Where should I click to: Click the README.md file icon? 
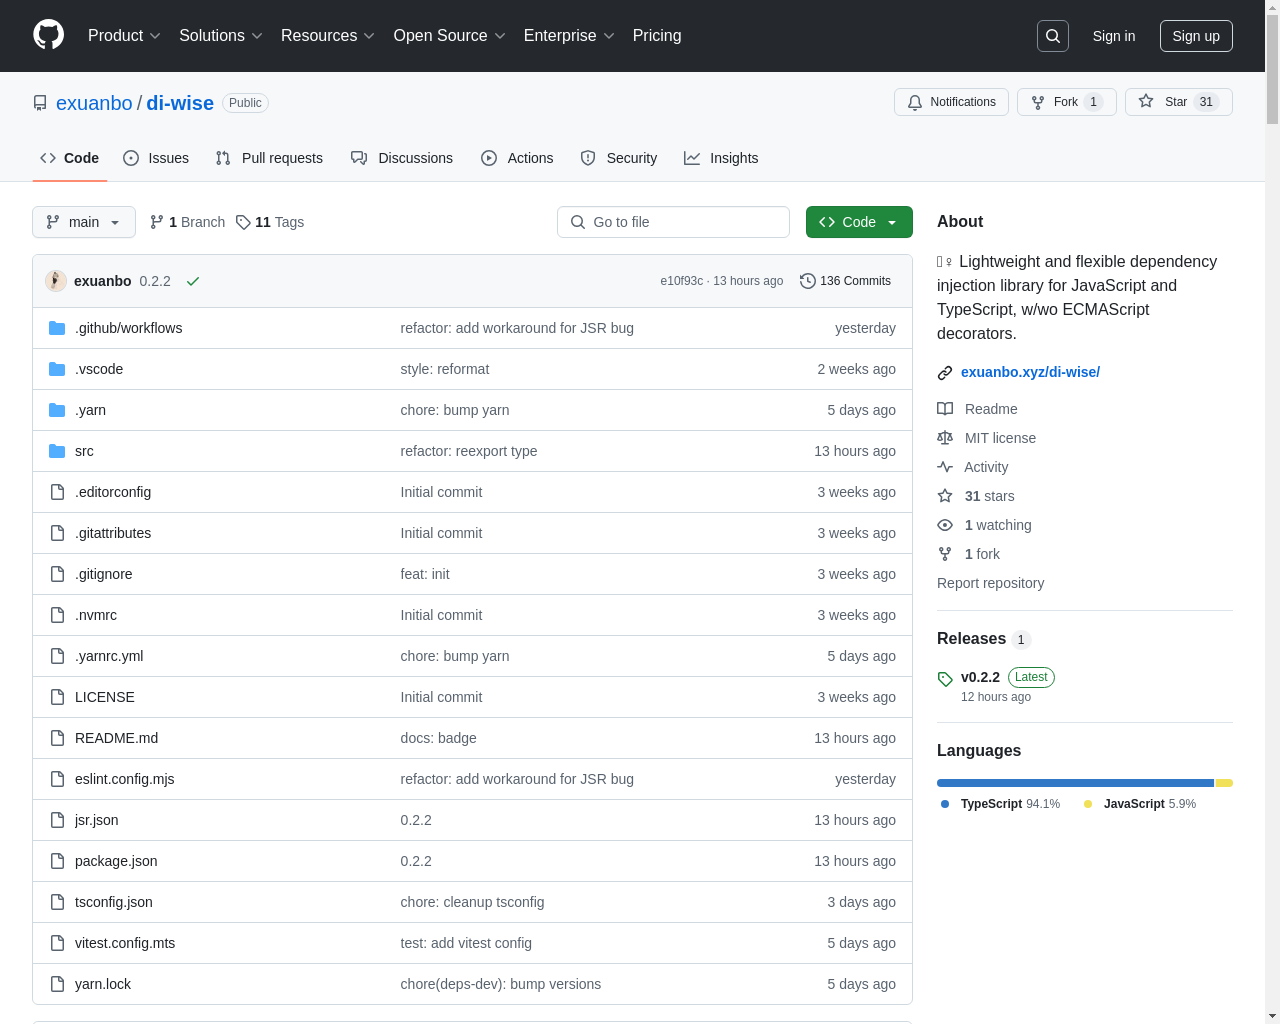57,738
